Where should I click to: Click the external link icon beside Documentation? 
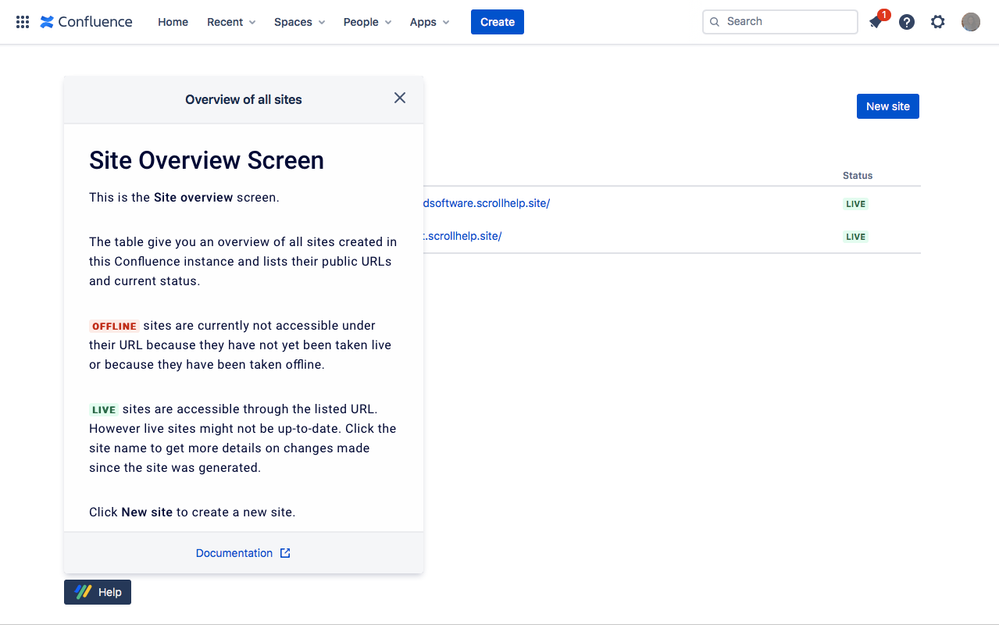[285, 553]
